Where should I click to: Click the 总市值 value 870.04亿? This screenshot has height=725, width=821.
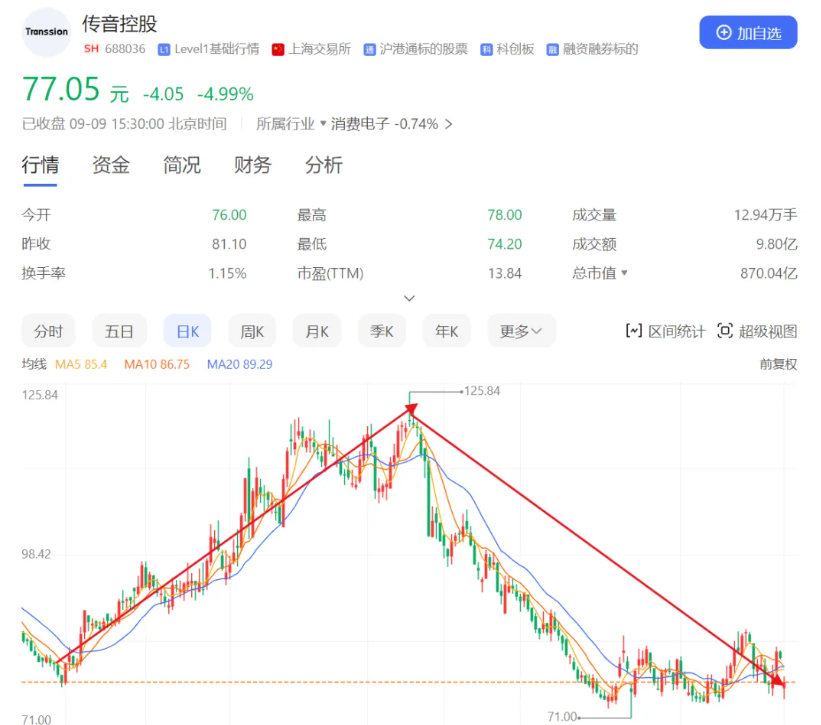[769, 274]
